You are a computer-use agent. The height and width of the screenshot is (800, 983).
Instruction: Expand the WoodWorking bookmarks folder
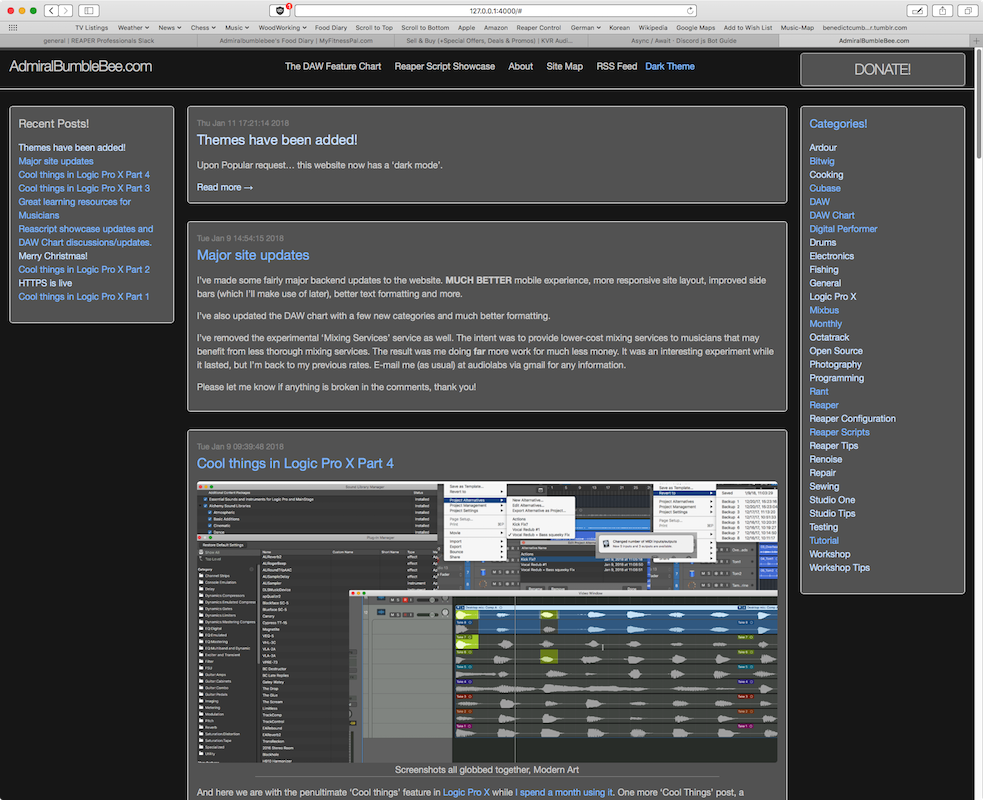coord(279,27)
